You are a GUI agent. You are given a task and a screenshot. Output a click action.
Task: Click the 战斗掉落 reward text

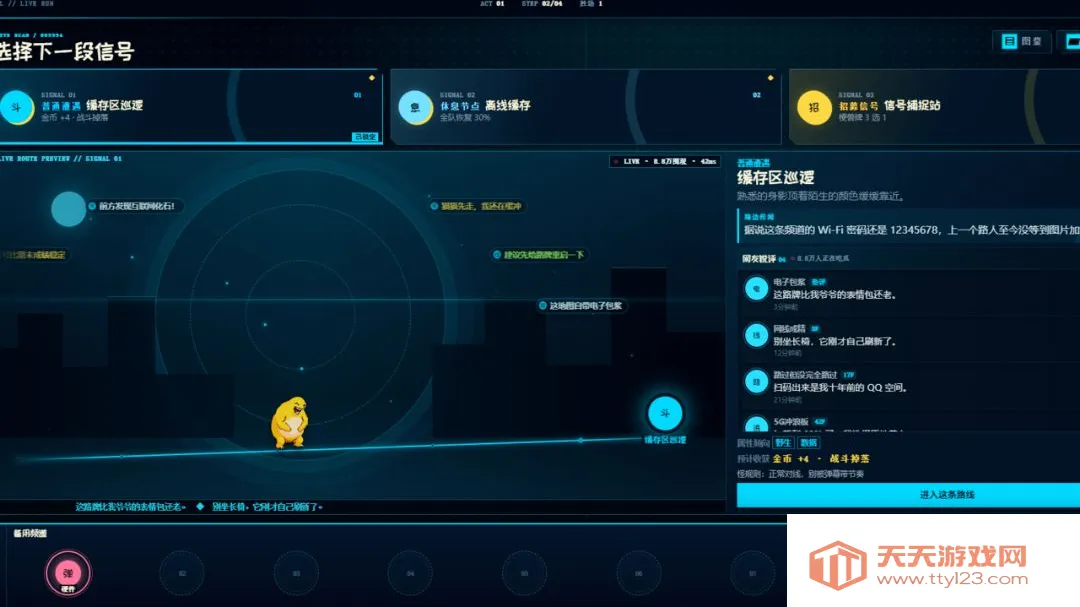click(849, 459)
